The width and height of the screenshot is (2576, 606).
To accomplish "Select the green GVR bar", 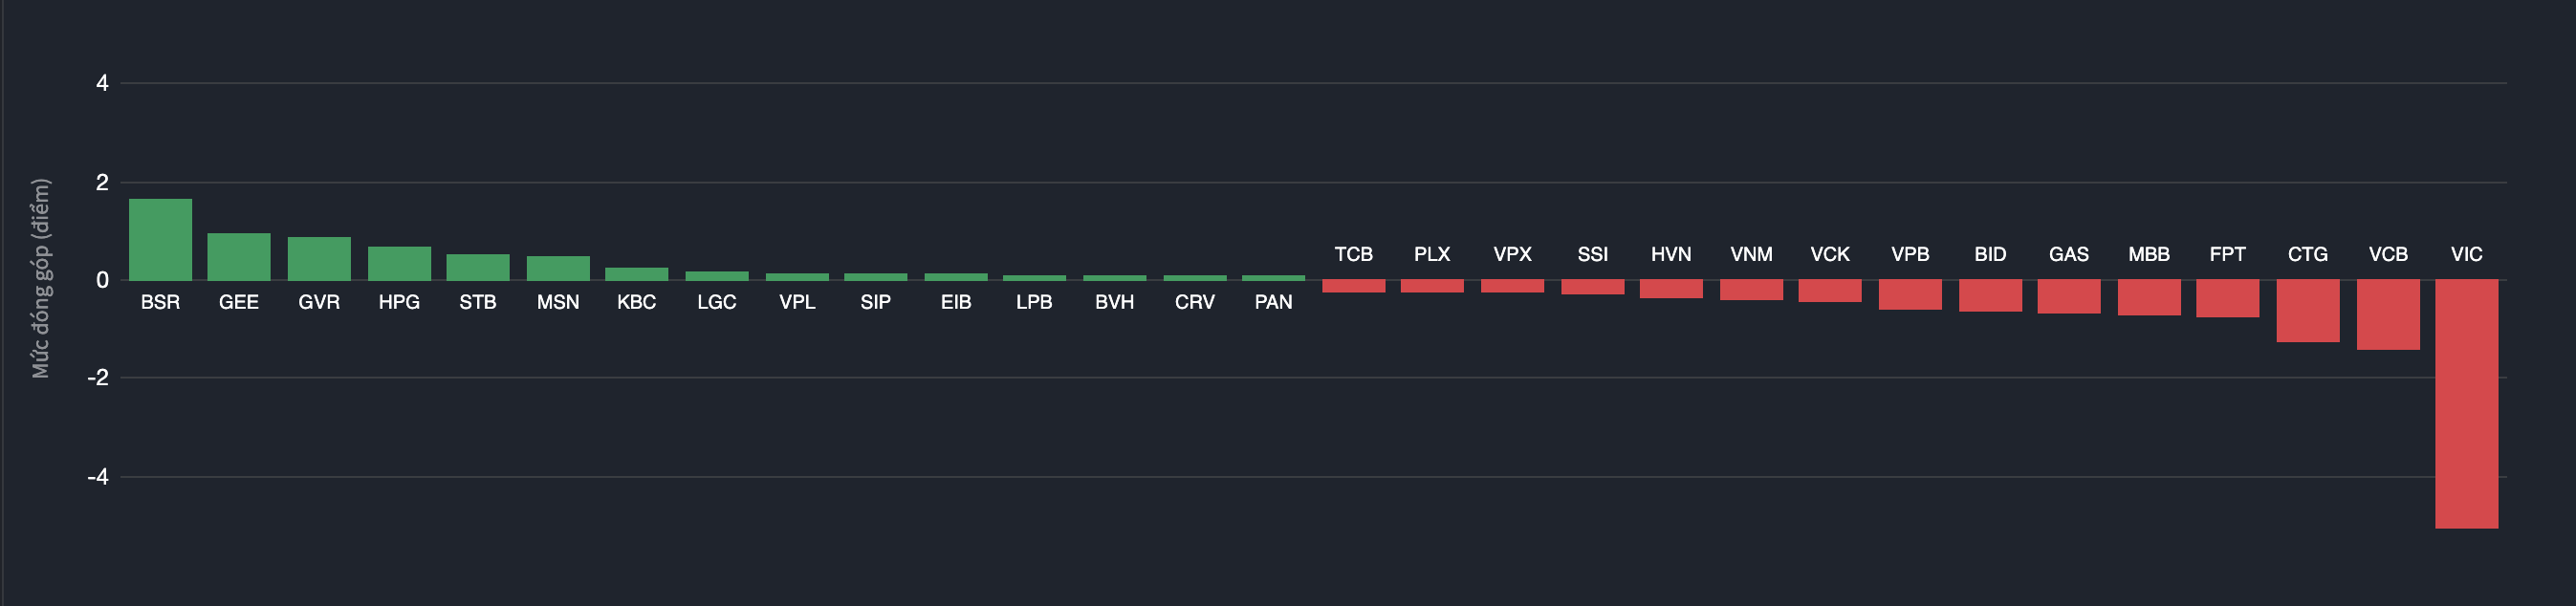I will pyautogui.click(x=319, y=259).
